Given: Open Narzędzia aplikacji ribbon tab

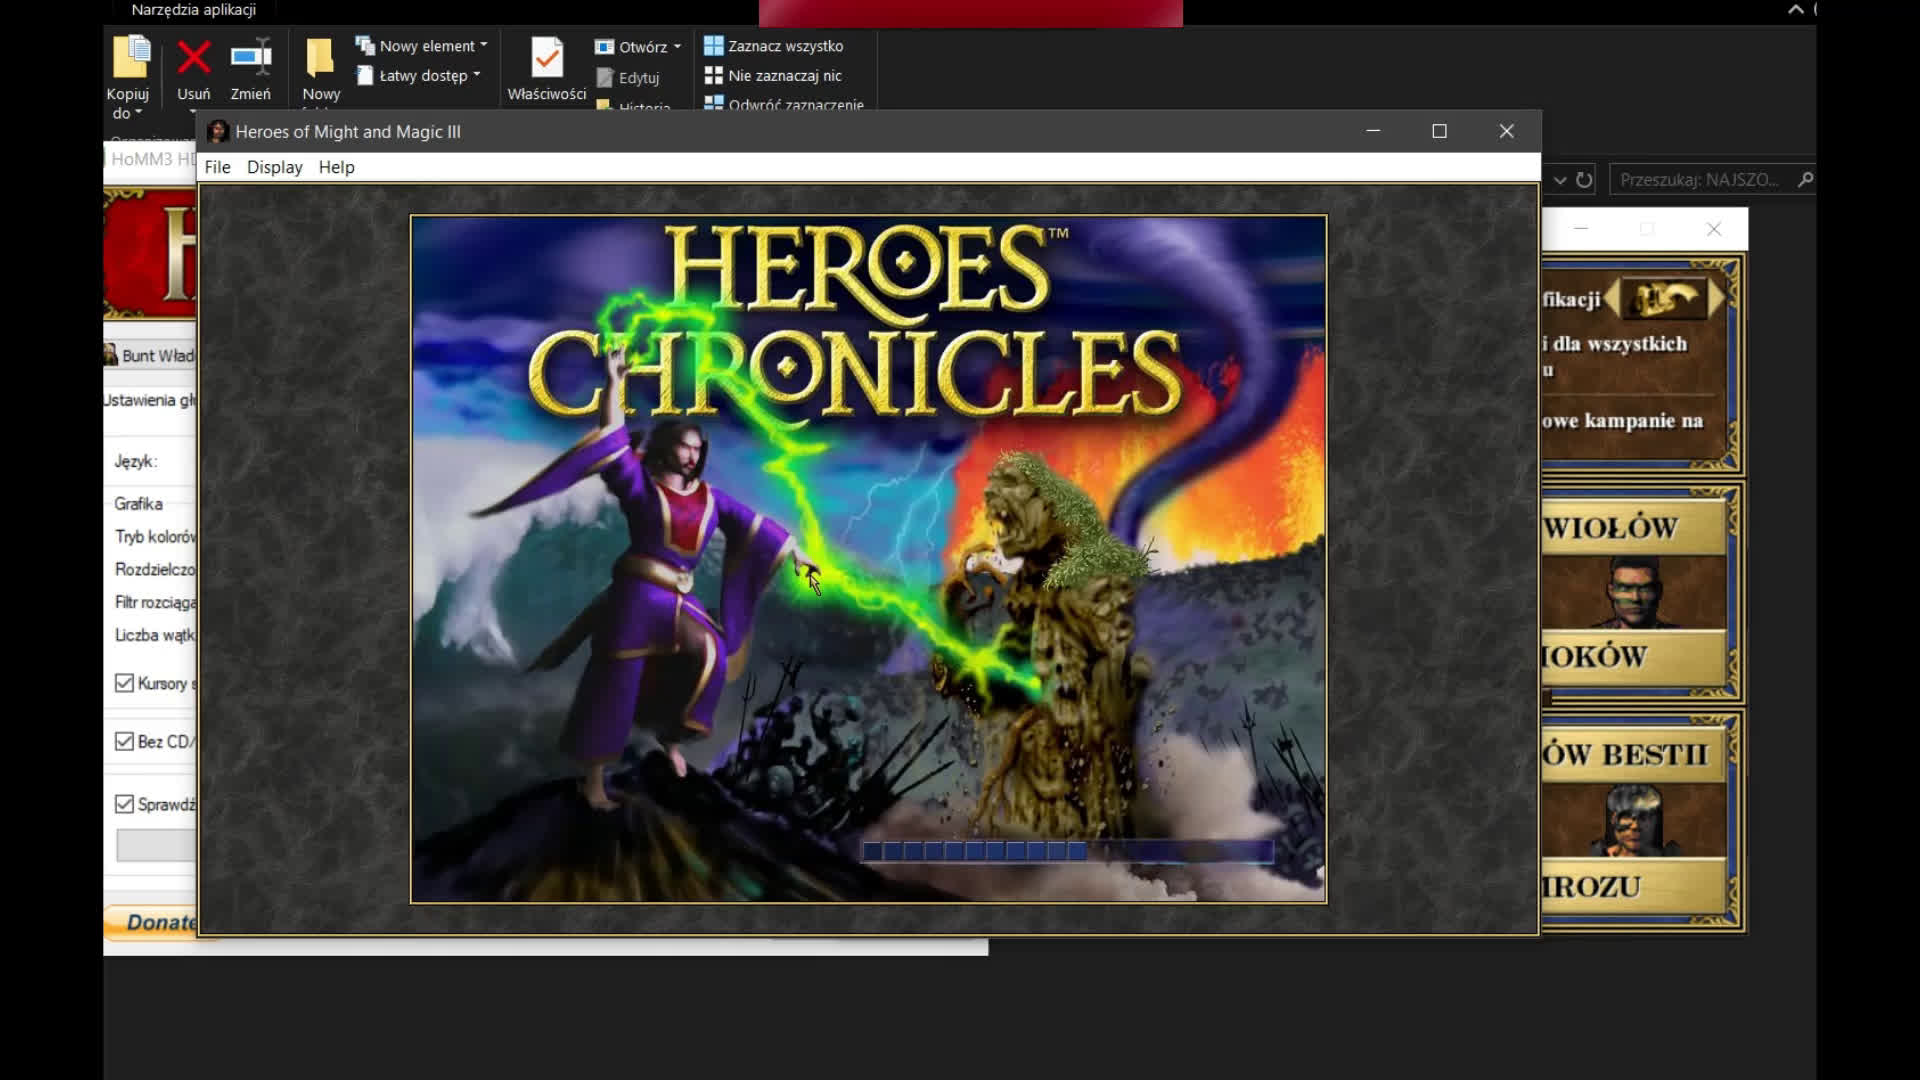Looking at the screenshot, I should pos(193,10).
